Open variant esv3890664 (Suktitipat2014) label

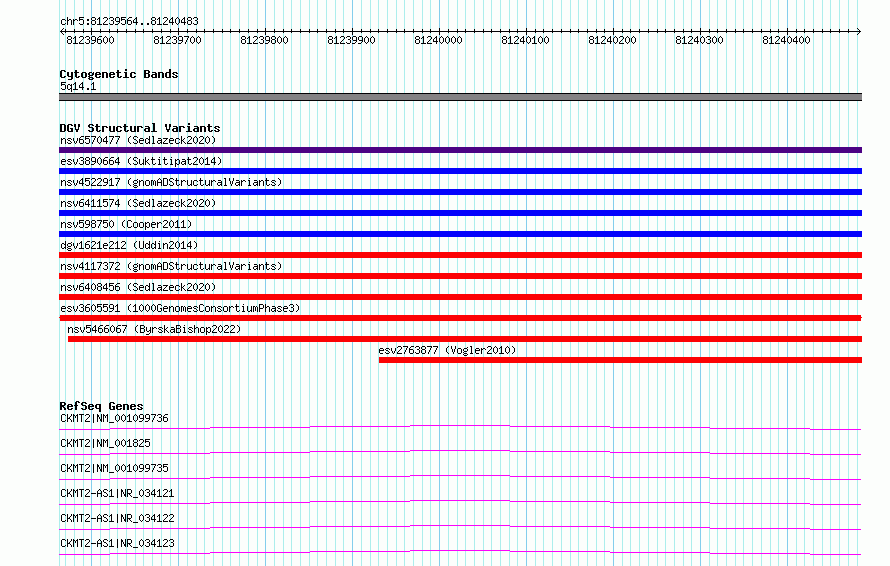141,161
